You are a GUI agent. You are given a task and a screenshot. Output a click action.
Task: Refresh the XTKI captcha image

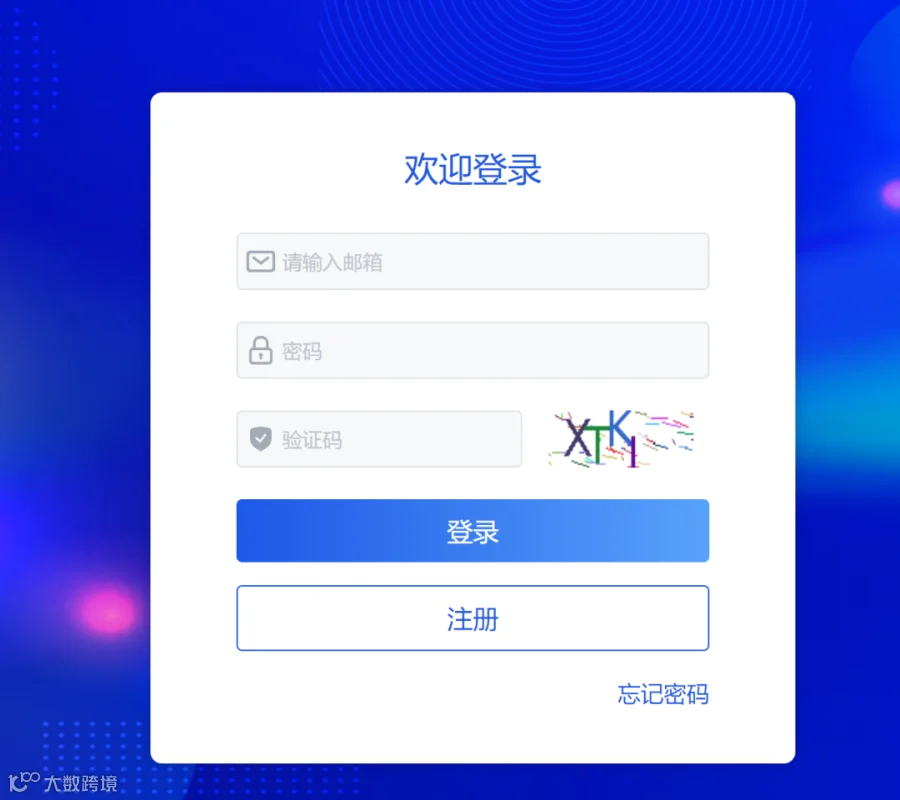pos(622,439)
